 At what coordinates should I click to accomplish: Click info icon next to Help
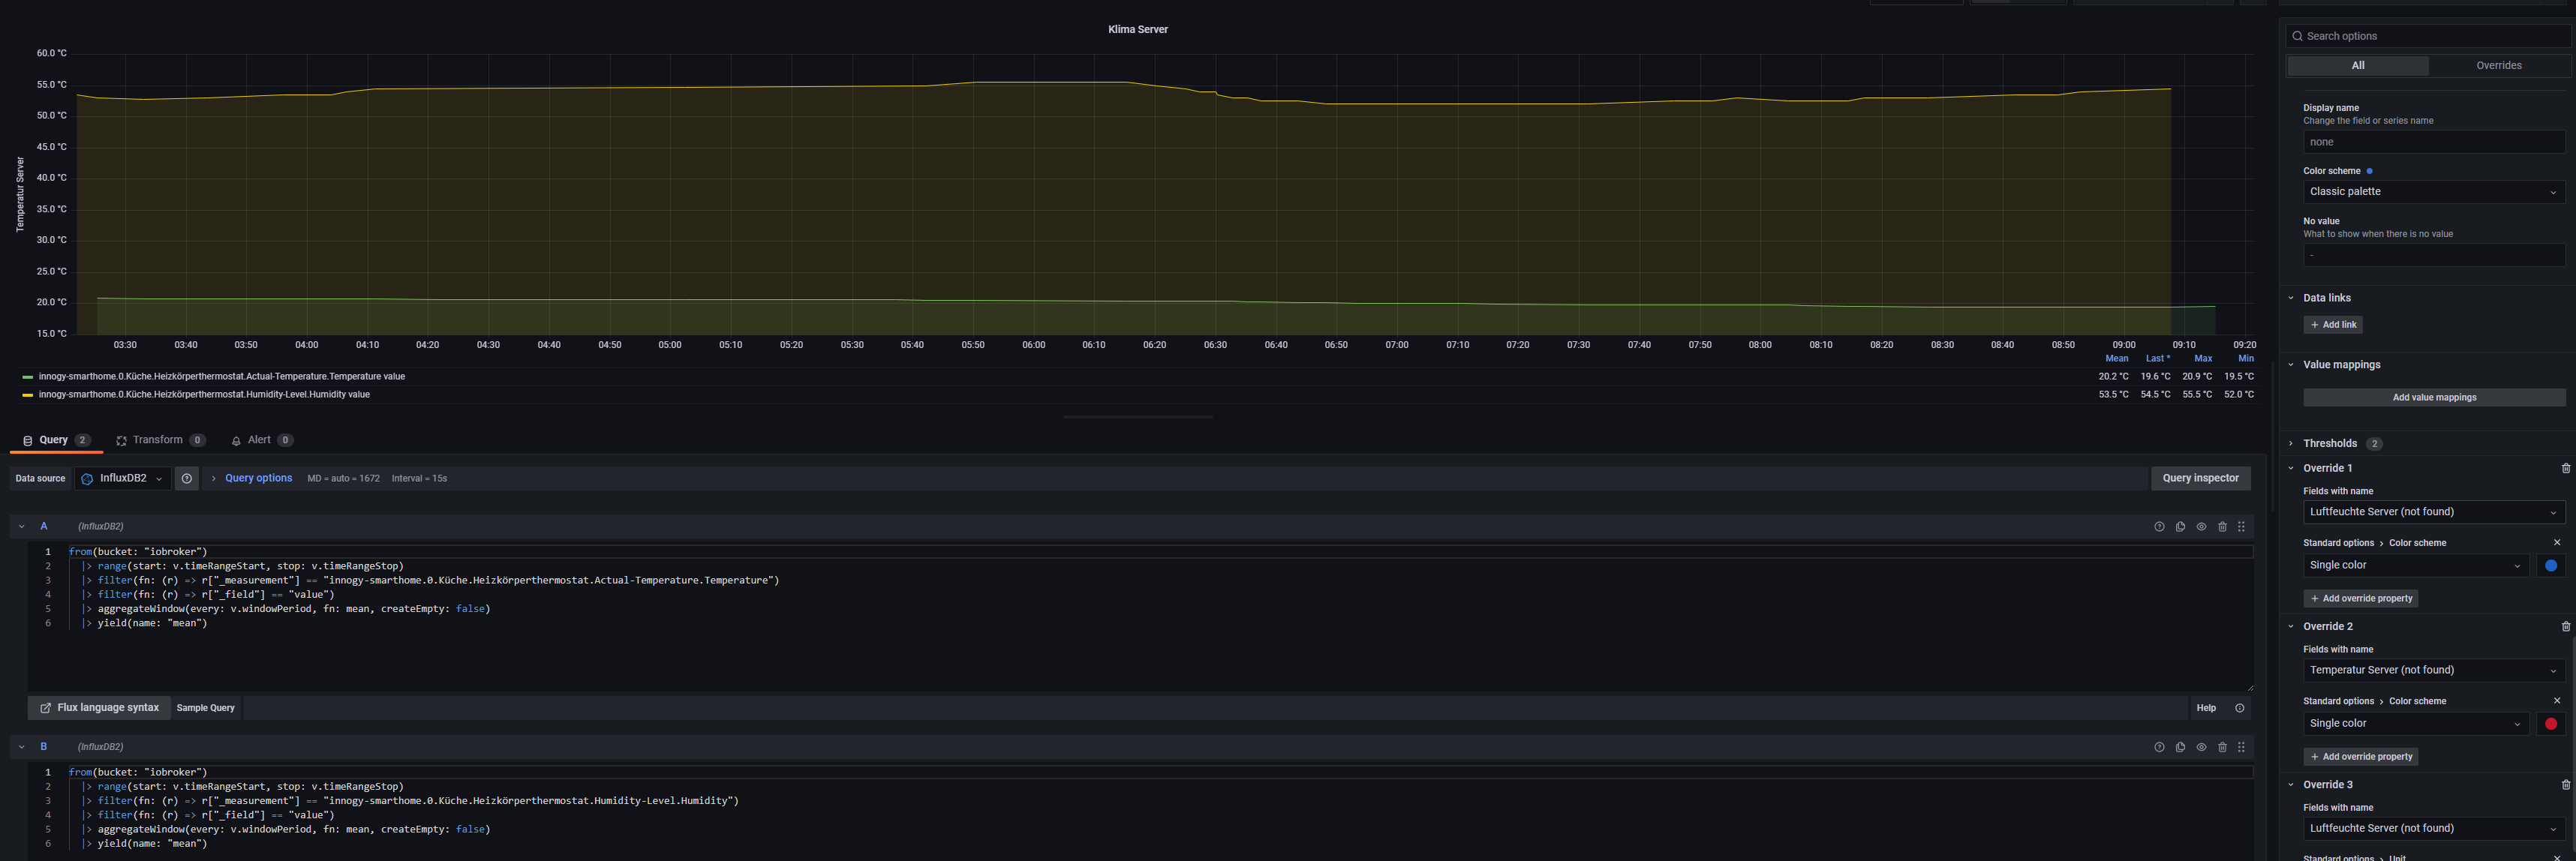[2239, 708]
